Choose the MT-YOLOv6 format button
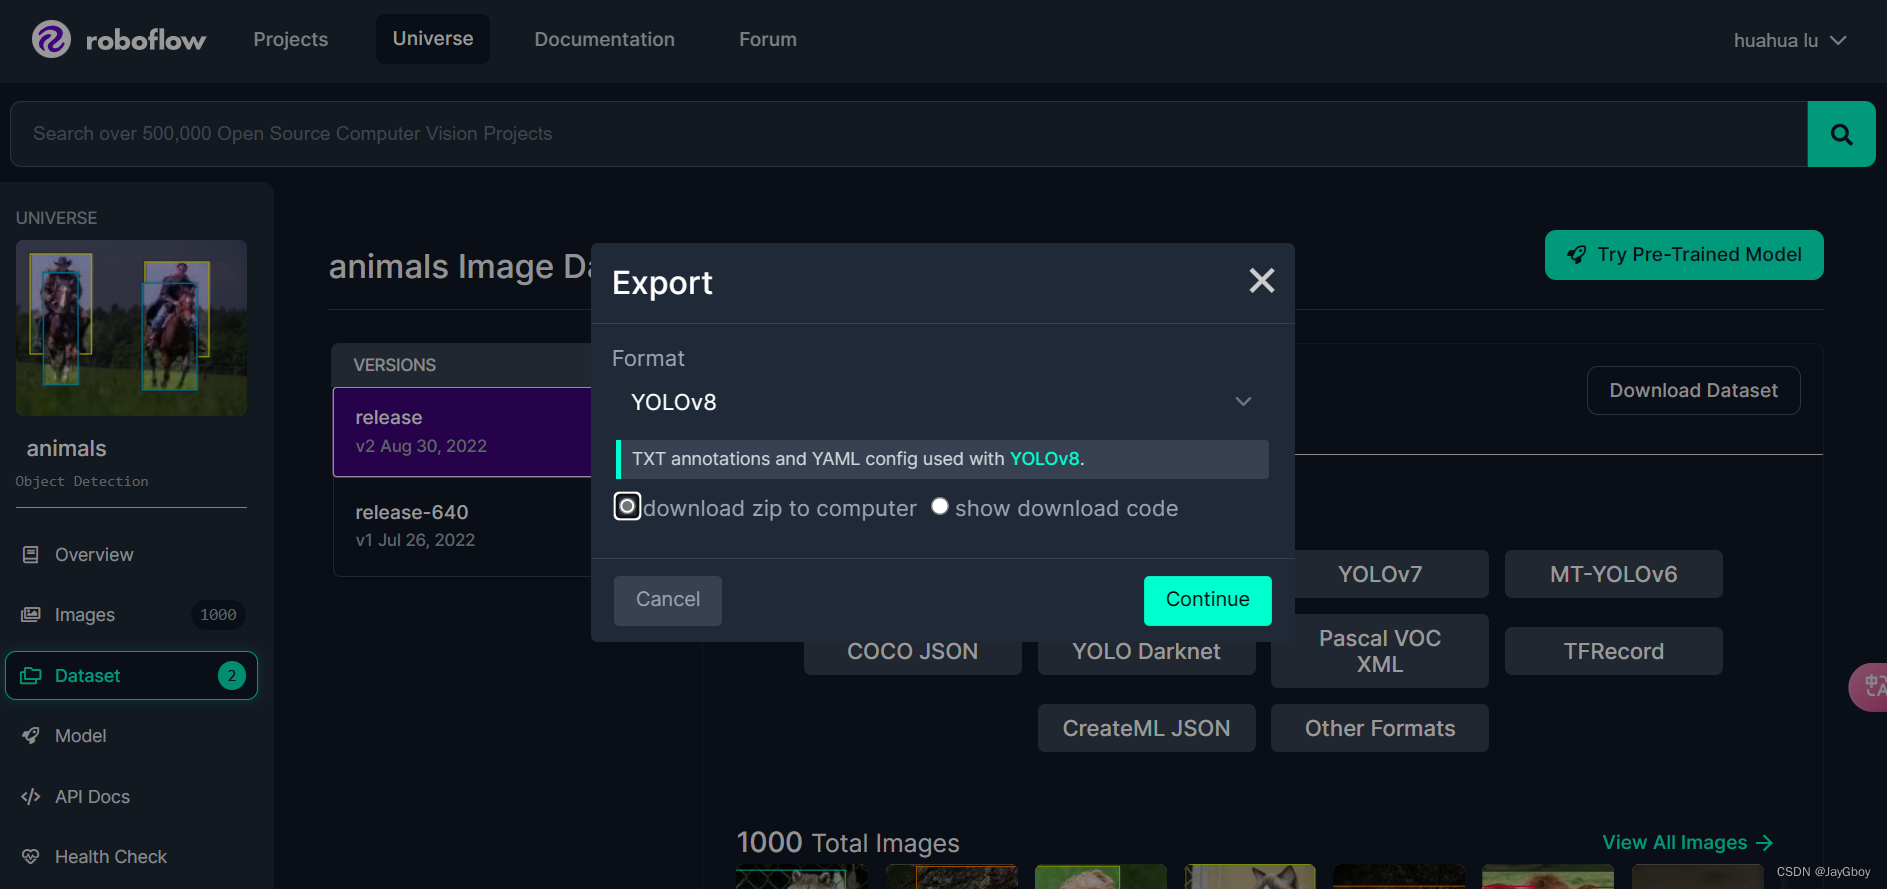This screenshot has height=889, width=1887. pyautogui.click(x=1613, y=574)
